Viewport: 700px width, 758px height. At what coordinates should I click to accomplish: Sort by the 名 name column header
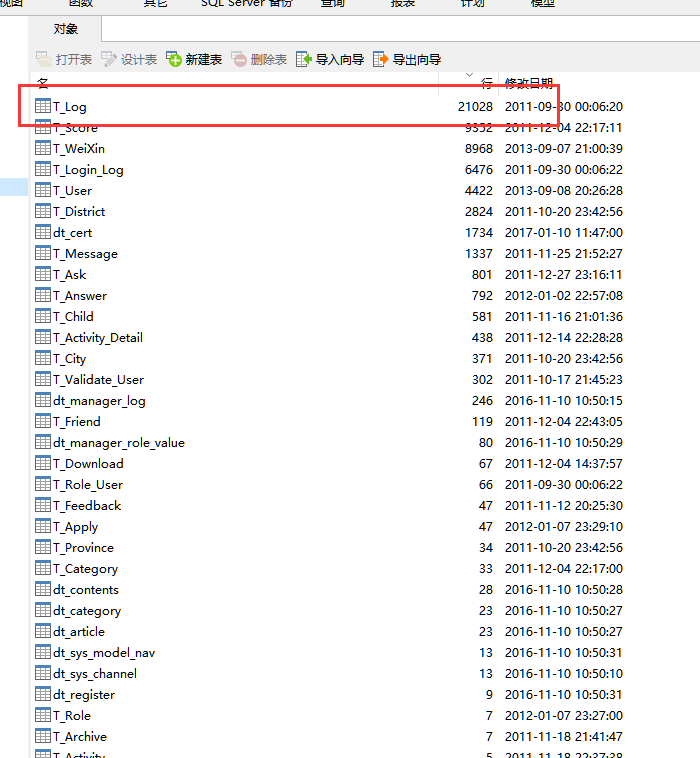43,82
